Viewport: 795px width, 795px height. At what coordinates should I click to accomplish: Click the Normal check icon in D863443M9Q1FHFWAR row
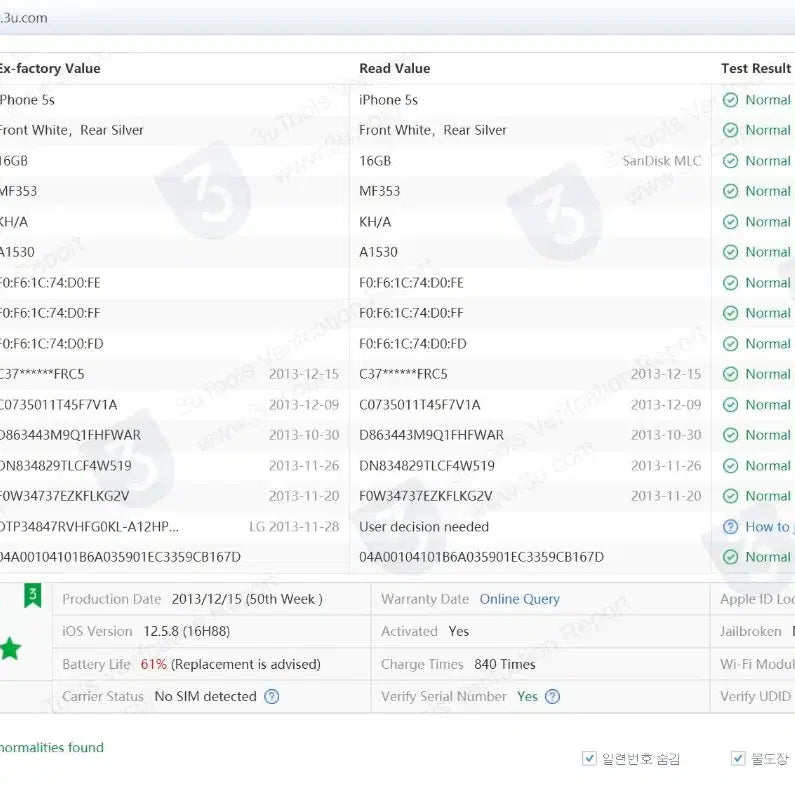point(730,435)
